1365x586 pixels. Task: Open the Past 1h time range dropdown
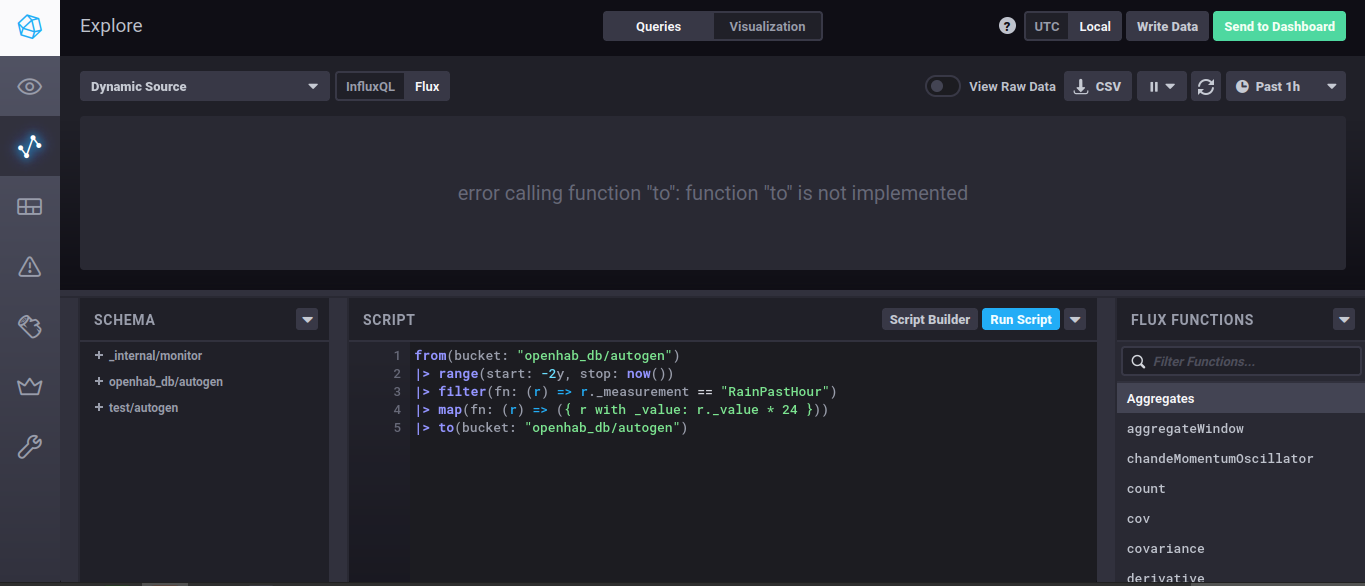[x=1285, y=87]
